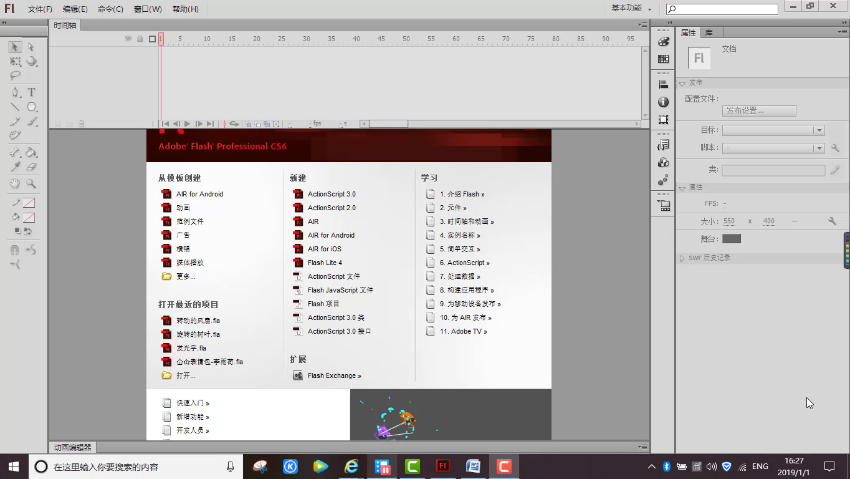850x479 pixels.
Task: Select the Paint Bucket tool
Action: coord(31,152)
